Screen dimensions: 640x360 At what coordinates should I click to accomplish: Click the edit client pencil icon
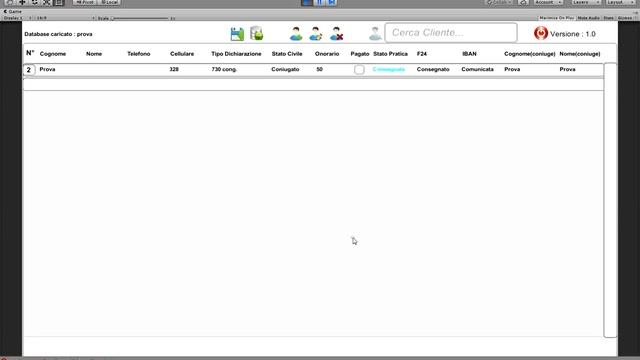[316, 34]
